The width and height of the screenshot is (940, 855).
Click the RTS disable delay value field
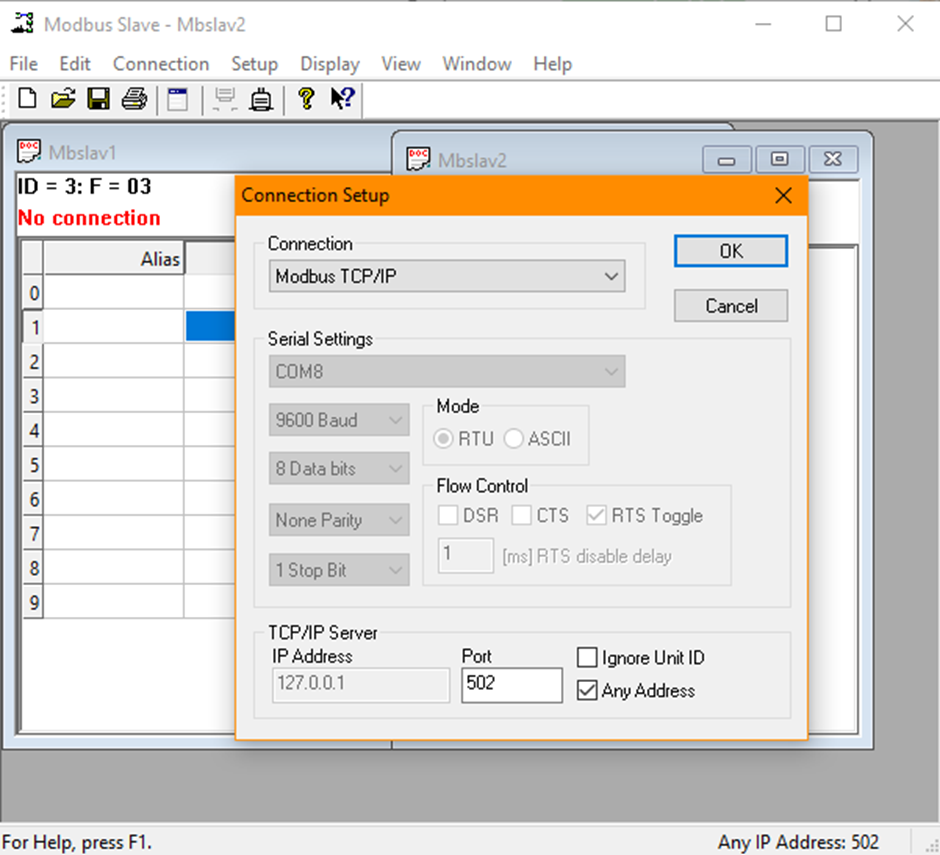coord(465,556)
